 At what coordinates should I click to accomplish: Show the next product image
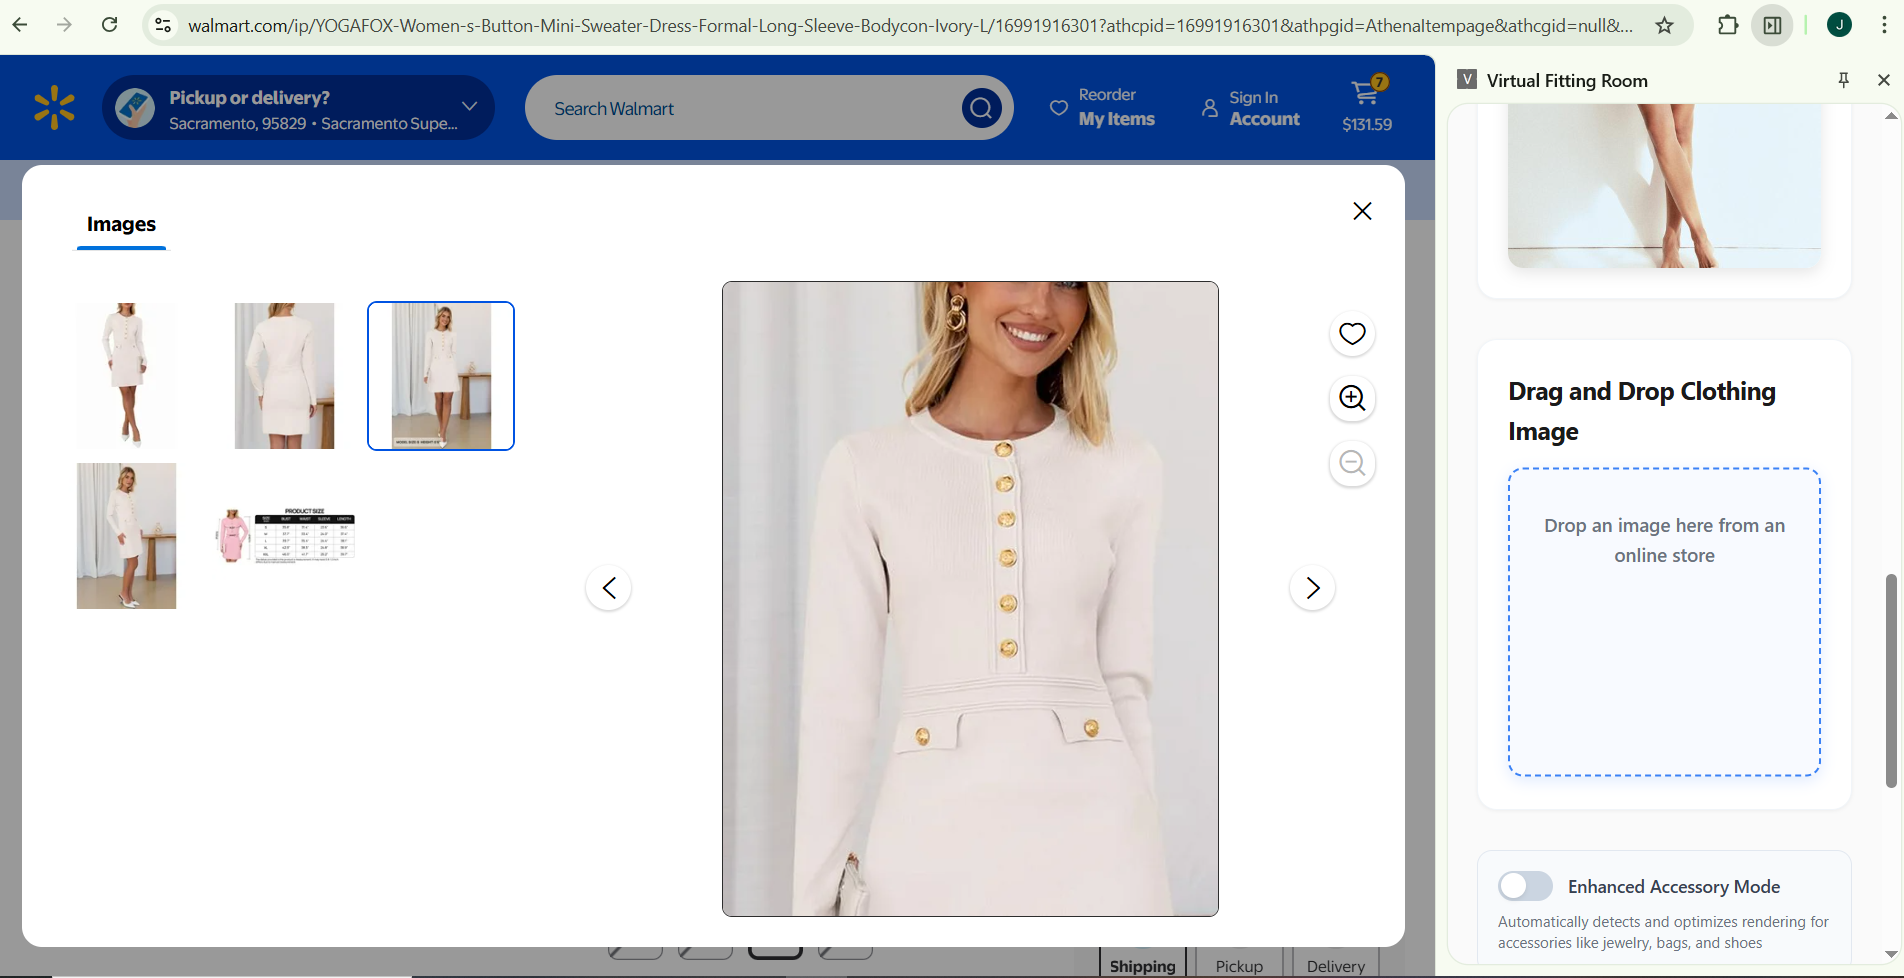point(1312,588)
